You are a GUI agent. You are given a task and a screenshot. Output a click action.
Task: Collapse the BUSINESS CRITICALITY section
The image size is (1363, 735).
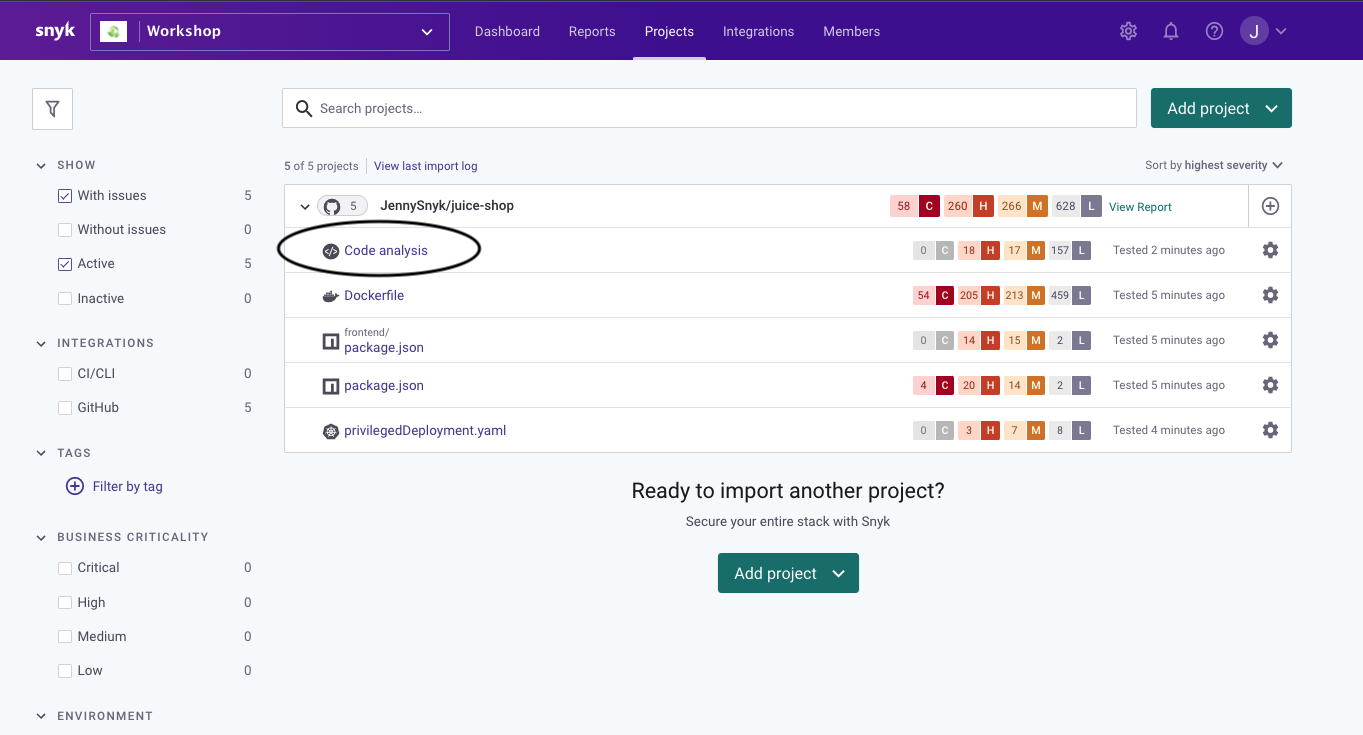41,538
